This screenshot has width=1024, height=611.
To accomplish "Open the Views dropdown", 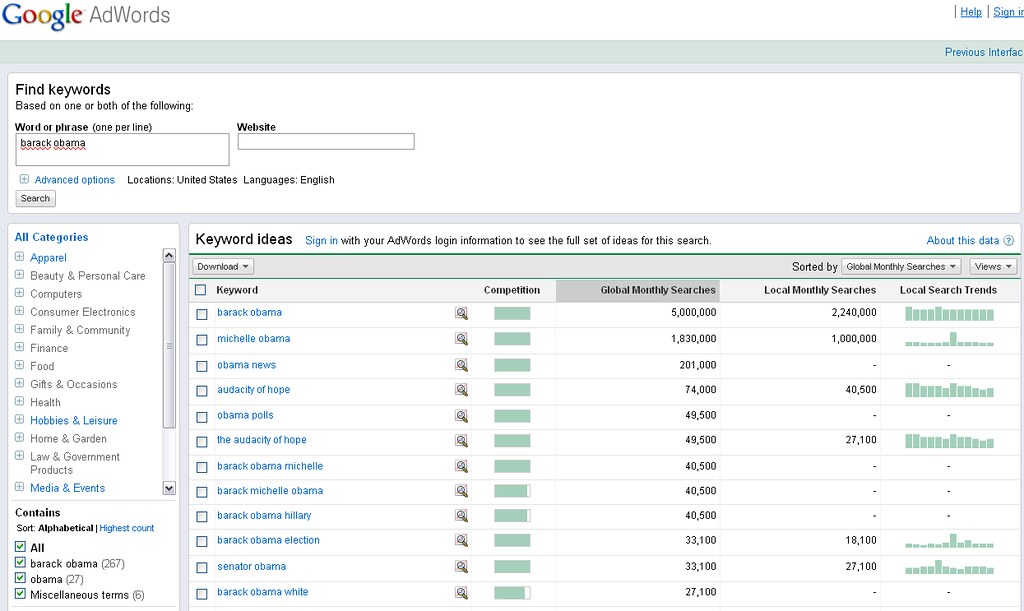I will pos(993,266).
